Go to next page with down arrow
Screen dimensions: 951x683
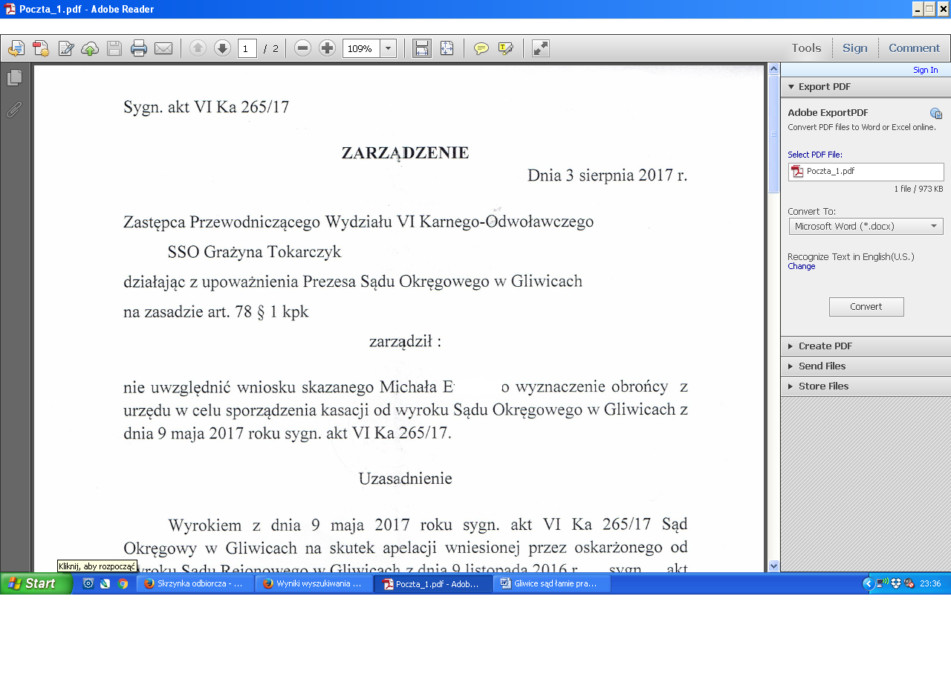coord(222,48)
